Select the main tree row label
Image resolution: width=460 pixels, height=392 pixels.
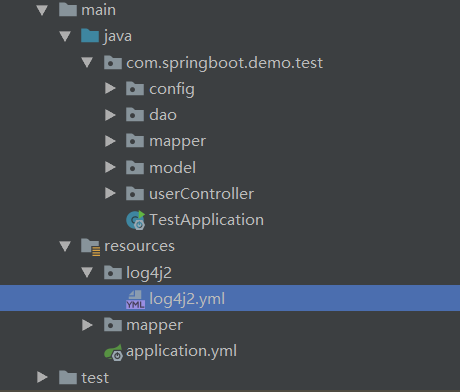(x=99, y=10)
